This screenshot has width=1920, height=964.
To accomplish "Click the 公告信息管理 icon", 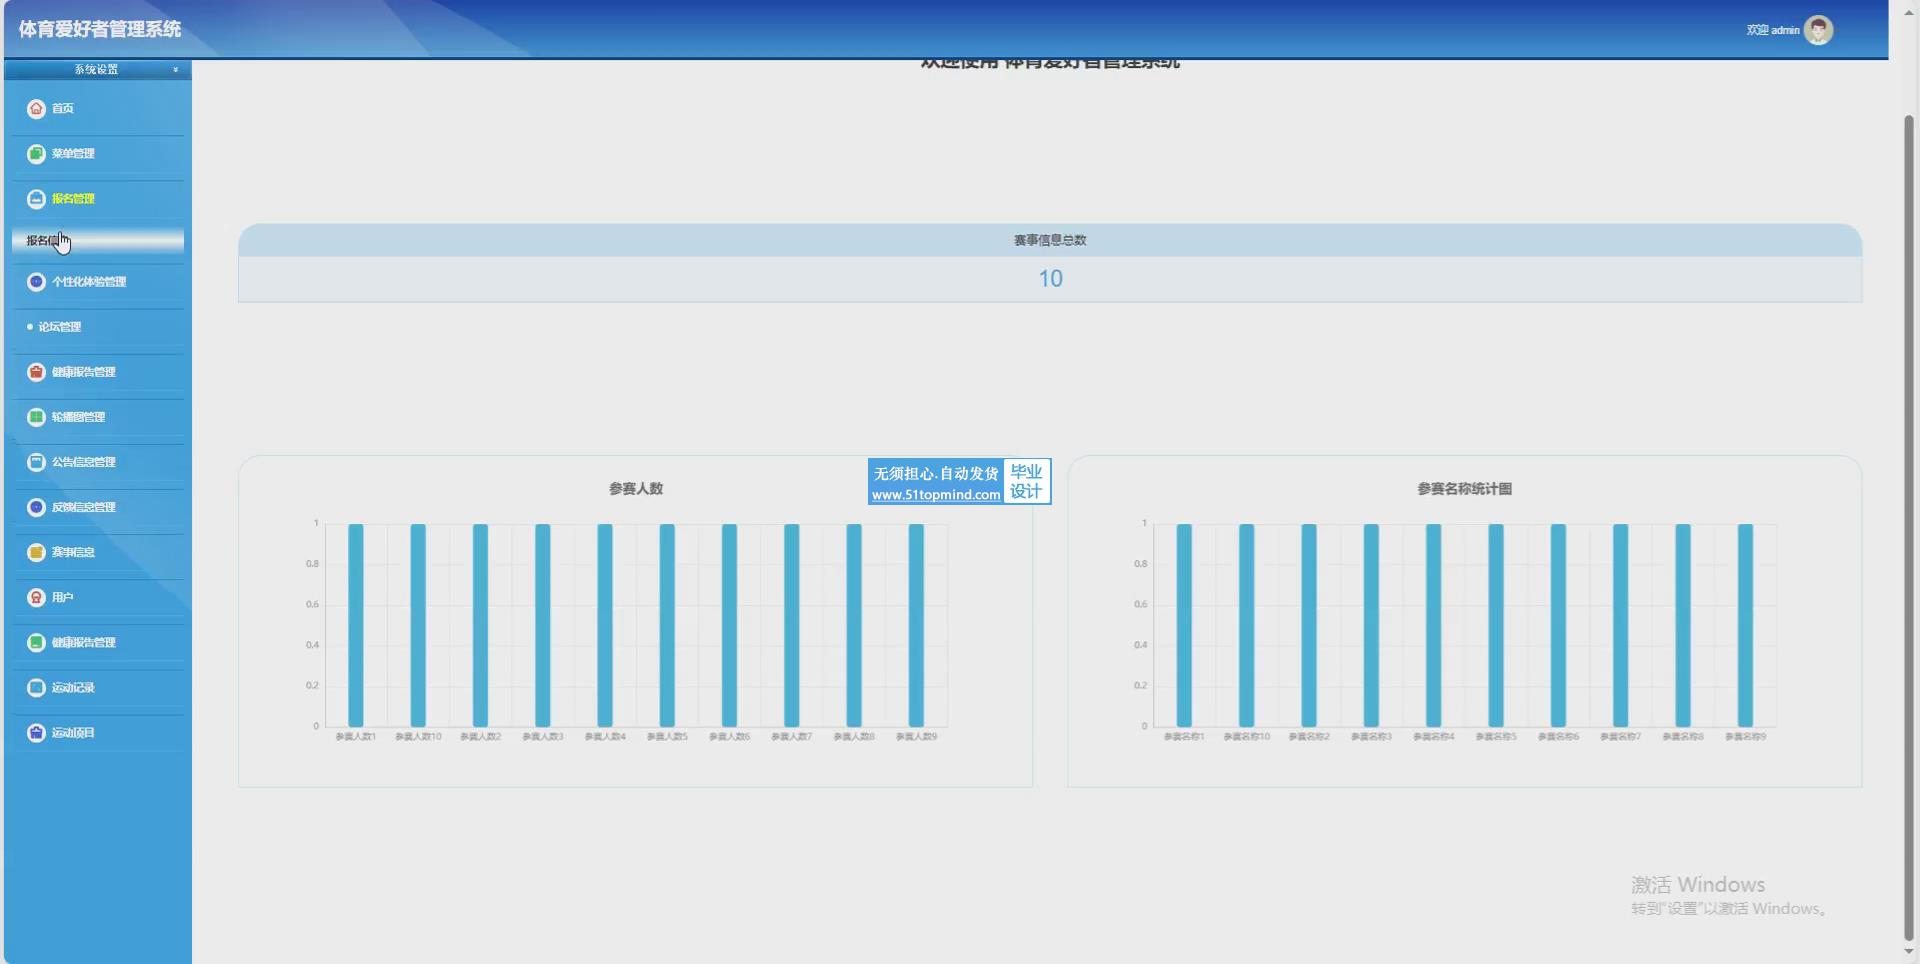I will [36, 462].
